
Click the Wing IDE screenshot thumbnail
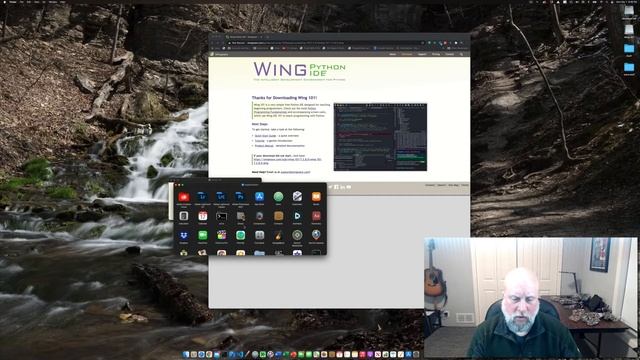[x=380, y=137]
